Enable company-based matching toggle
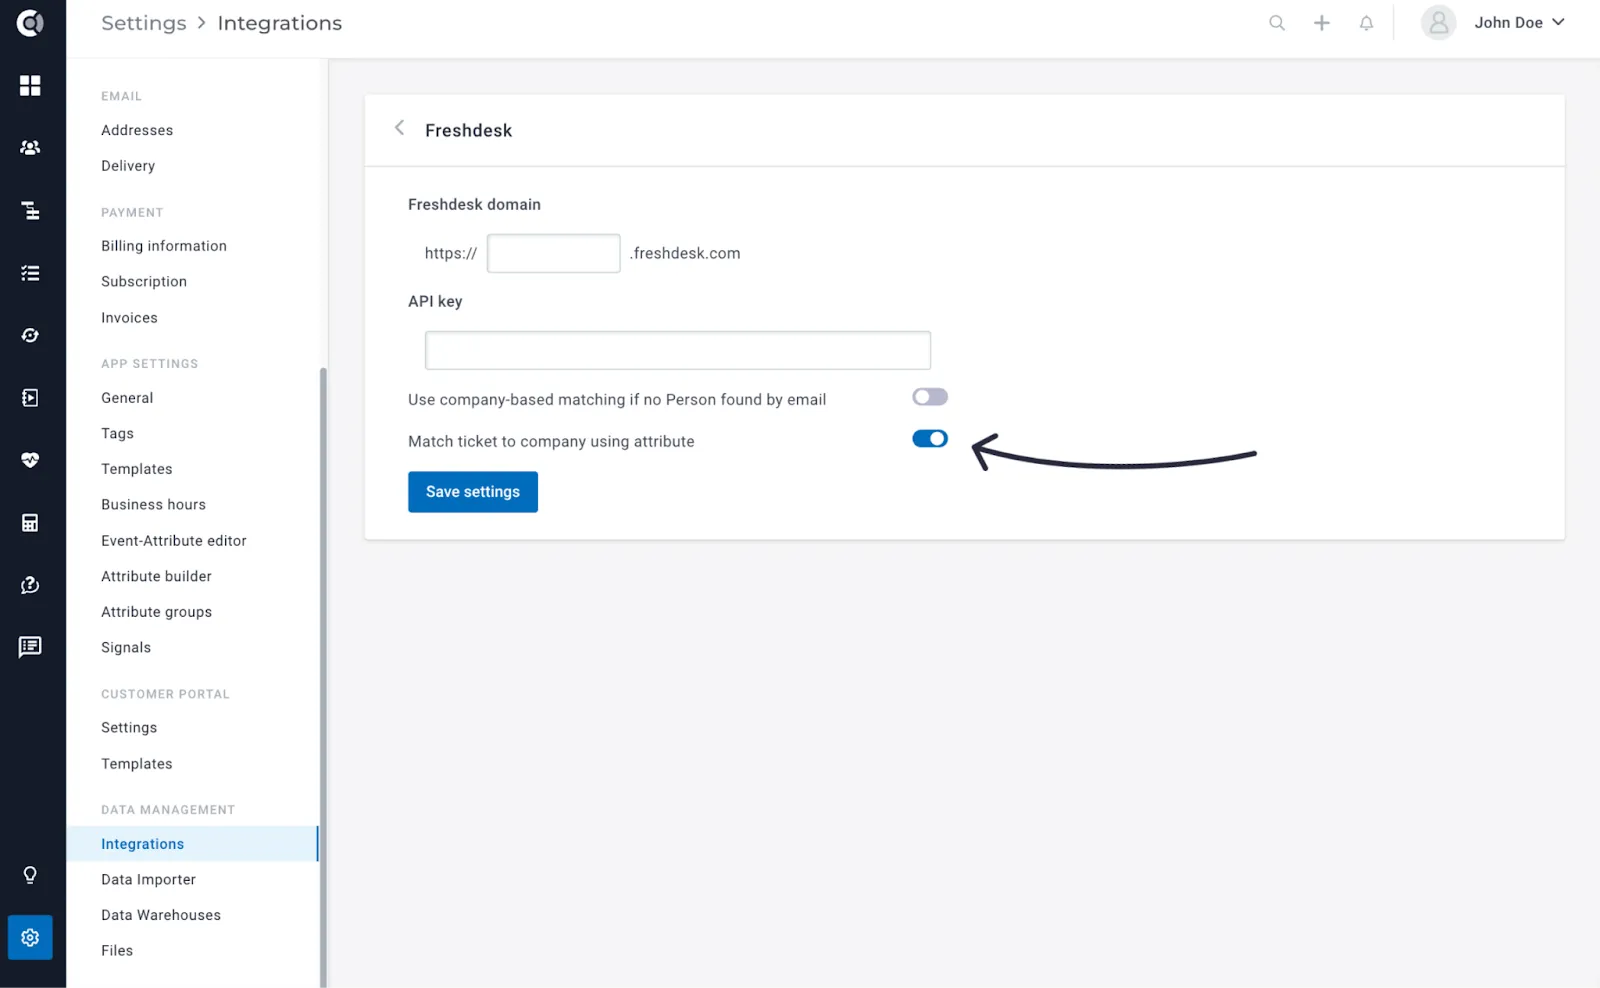1600x988 pixels. tap(930, 397)
